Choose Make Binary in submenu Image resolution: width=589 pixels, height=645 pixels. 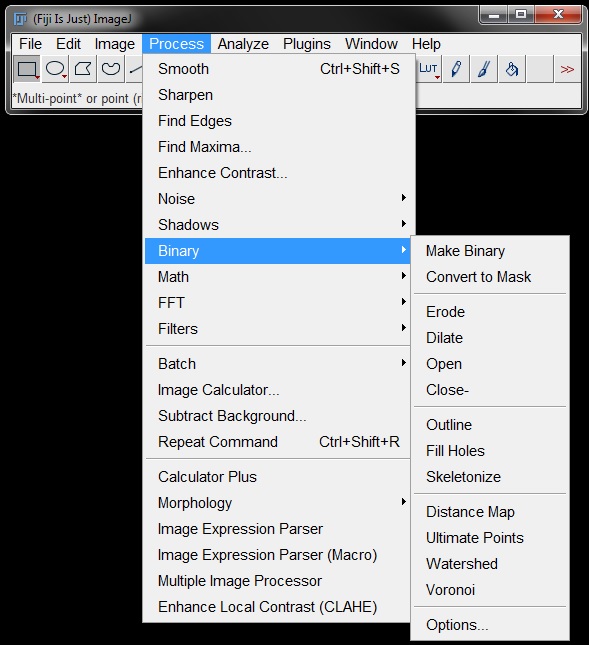click(x=490, y=251)
